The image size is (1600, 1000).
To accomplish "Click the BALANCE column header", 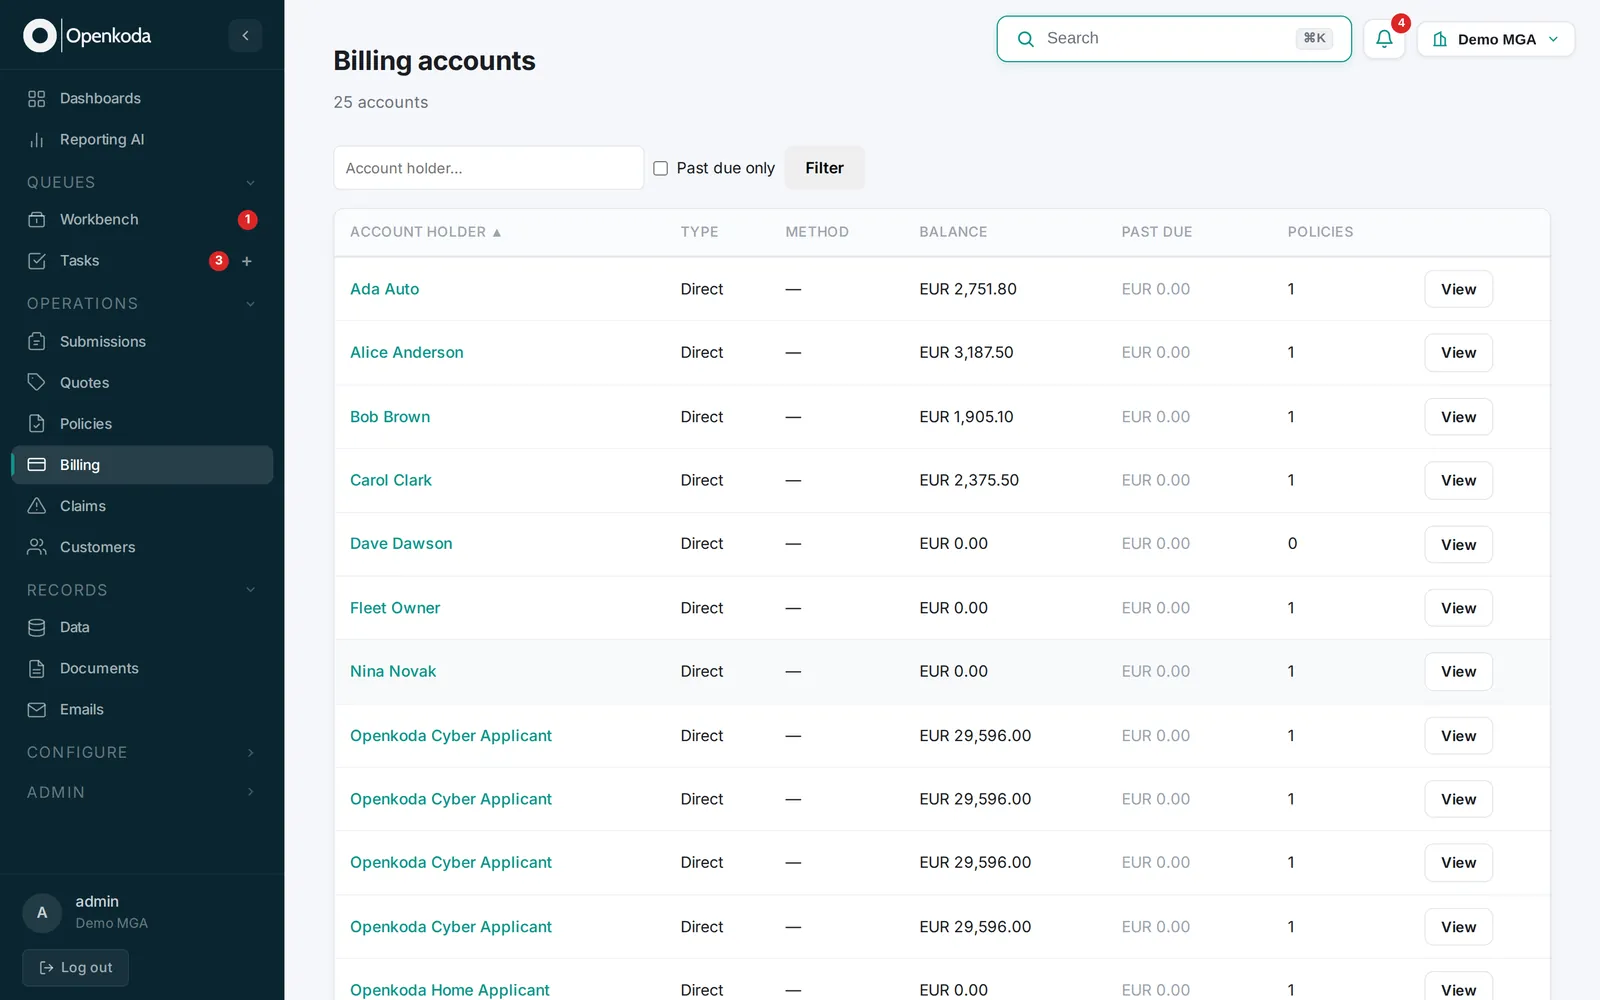I will 953,232.
